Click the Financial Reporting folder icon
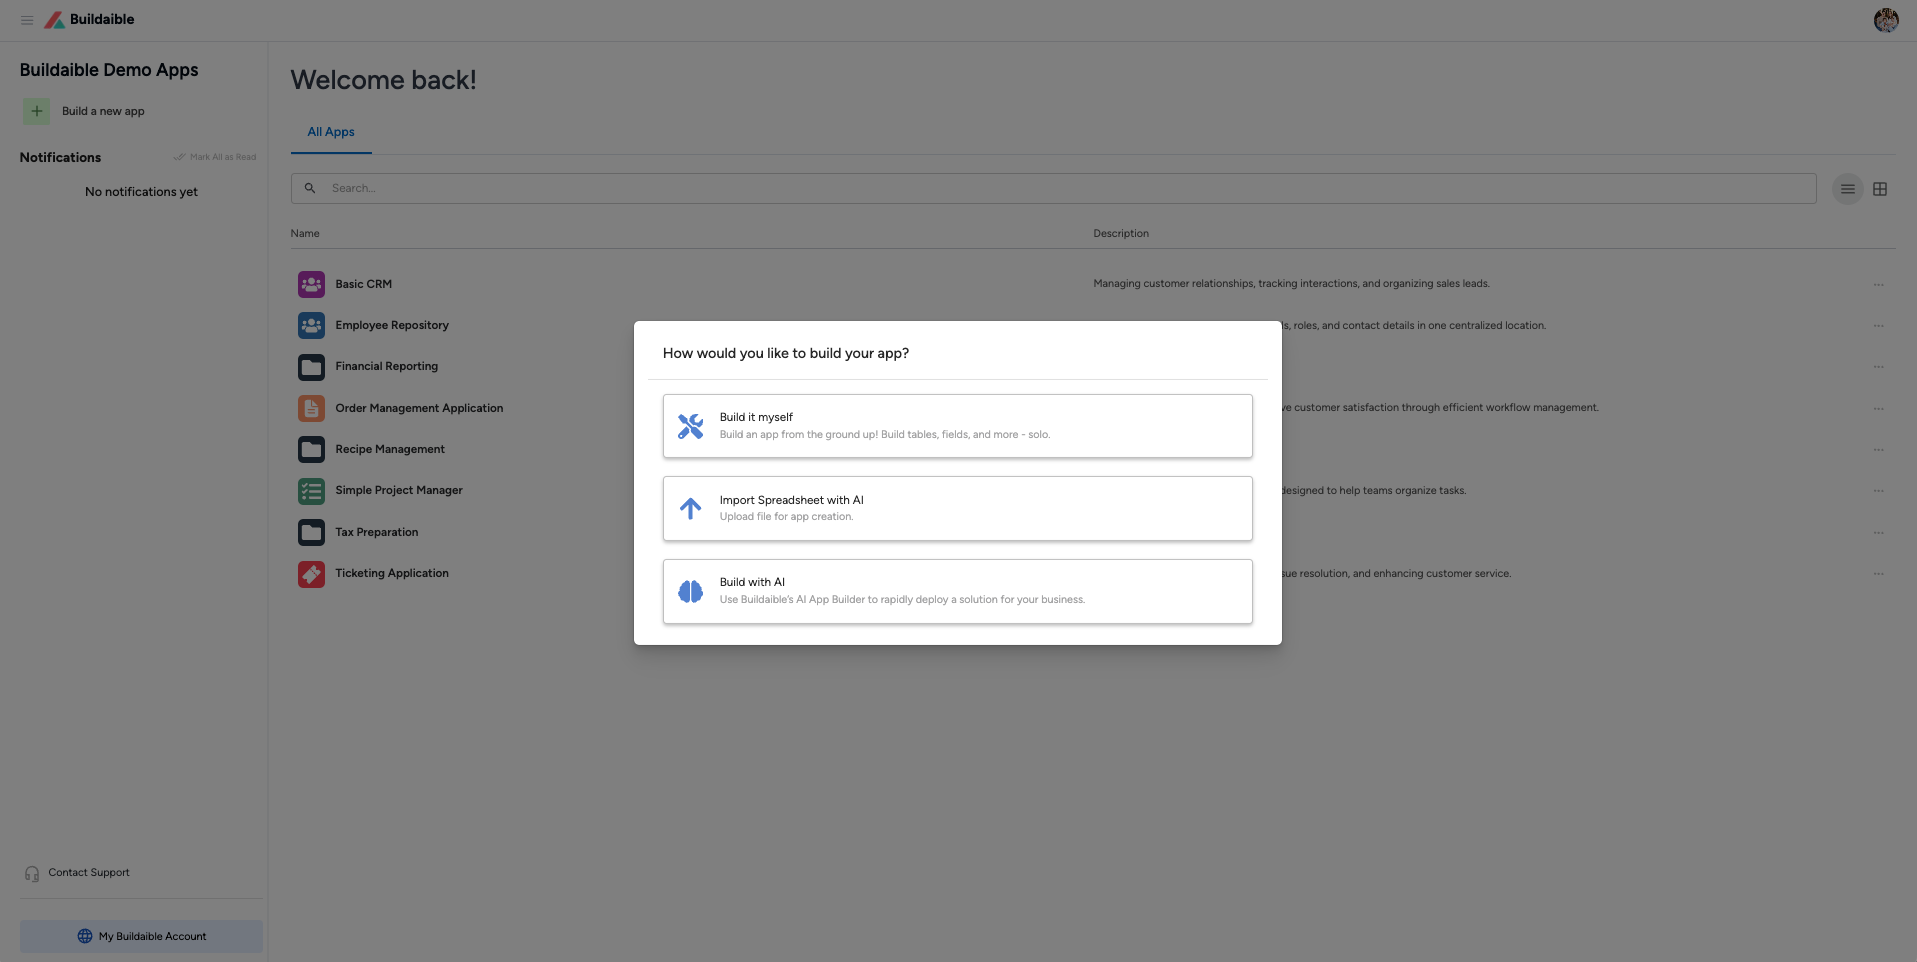Viewport: 1917px width, 962px height. (x=311, y=367)
